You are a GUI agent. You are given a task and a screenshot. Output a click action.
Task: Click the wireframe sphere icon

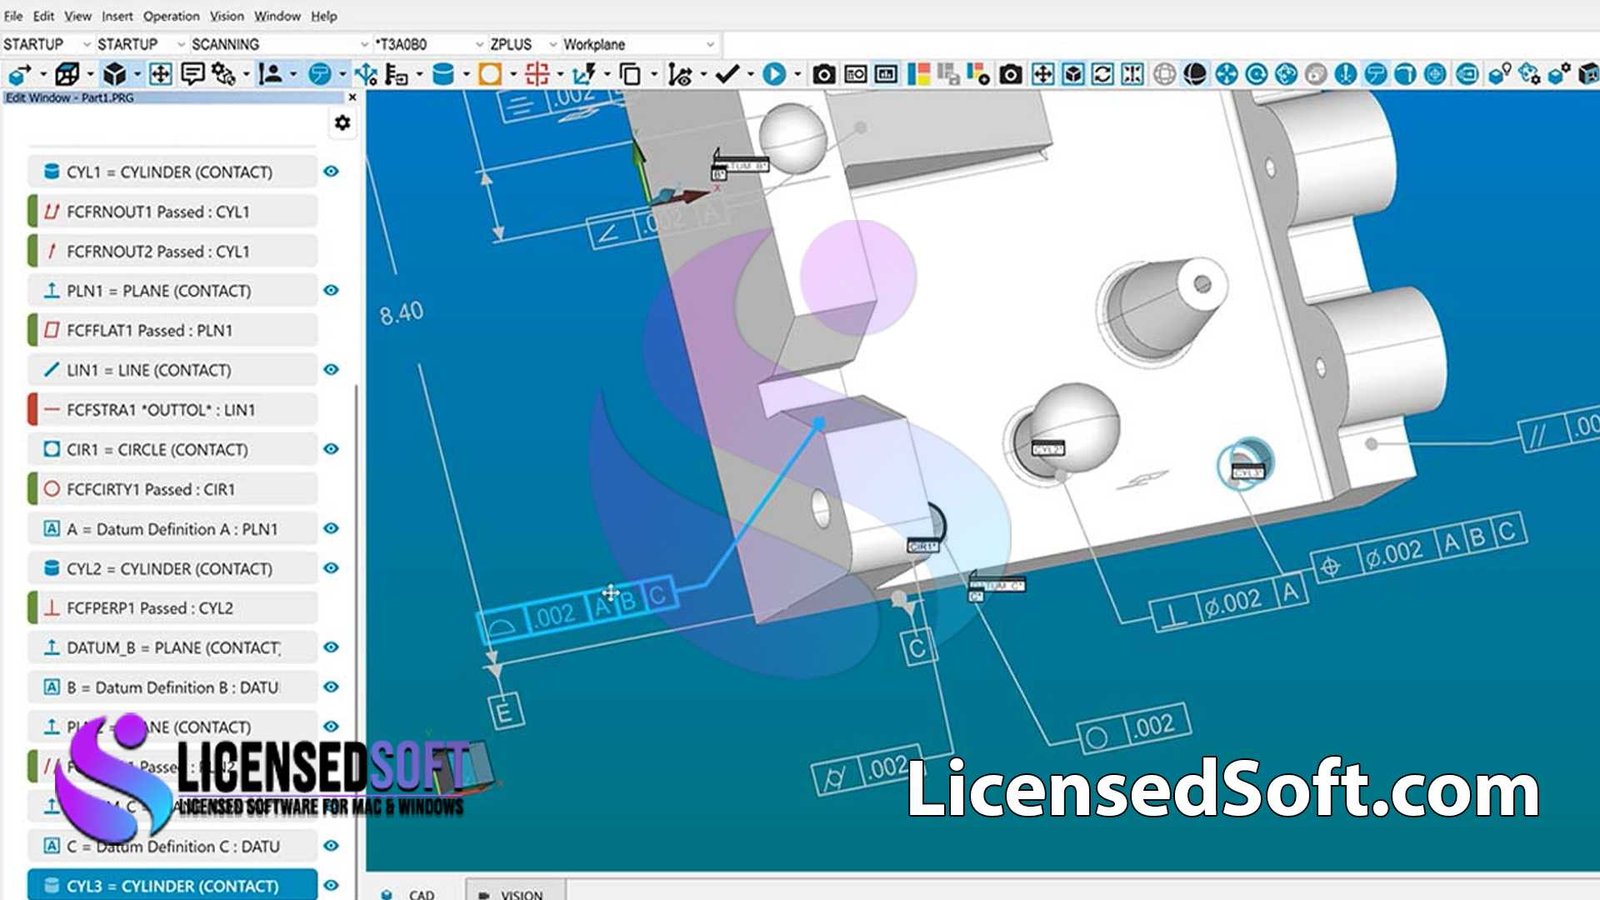(x=1164, y=74)
